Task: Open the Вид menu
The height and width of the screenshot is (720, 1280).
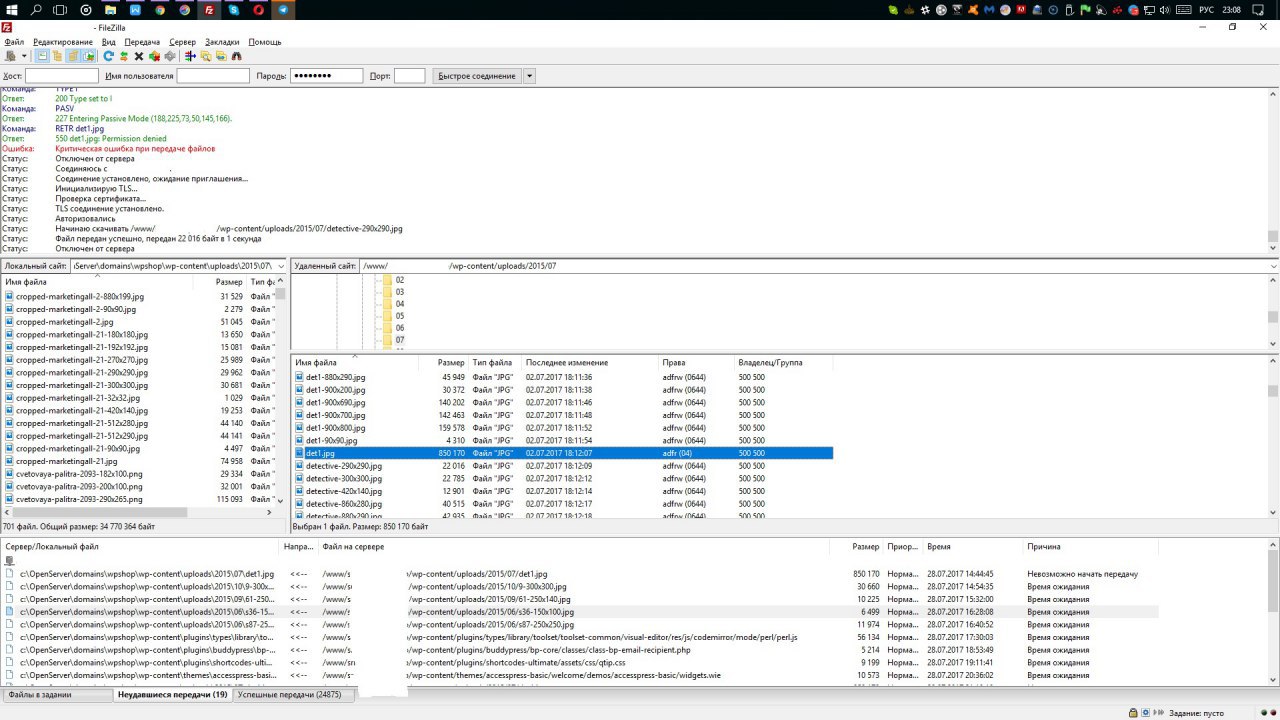Action: (109, 42)
